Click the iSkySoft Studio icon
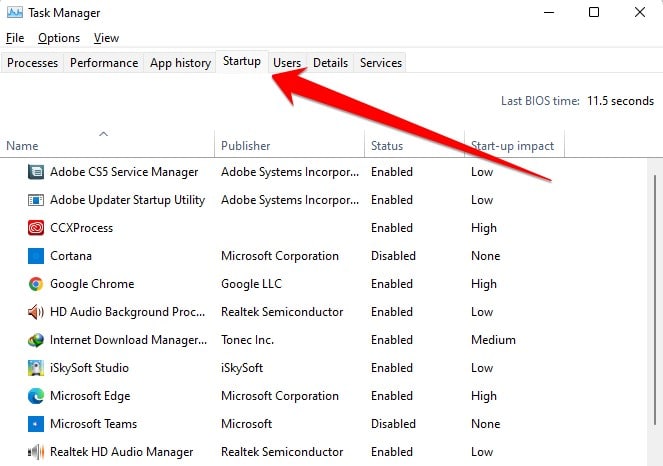The image size is (663, 466). pyautogui.click(x=36, y=368)
